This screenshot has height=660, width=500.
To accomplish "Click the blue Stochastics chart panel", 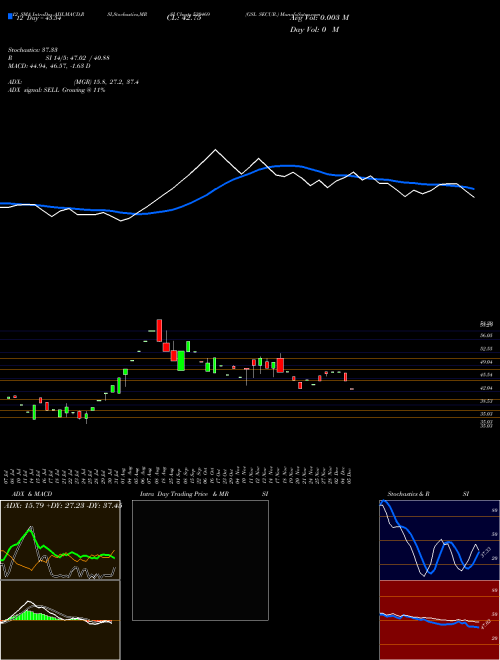I will click(x=439, y=540).
